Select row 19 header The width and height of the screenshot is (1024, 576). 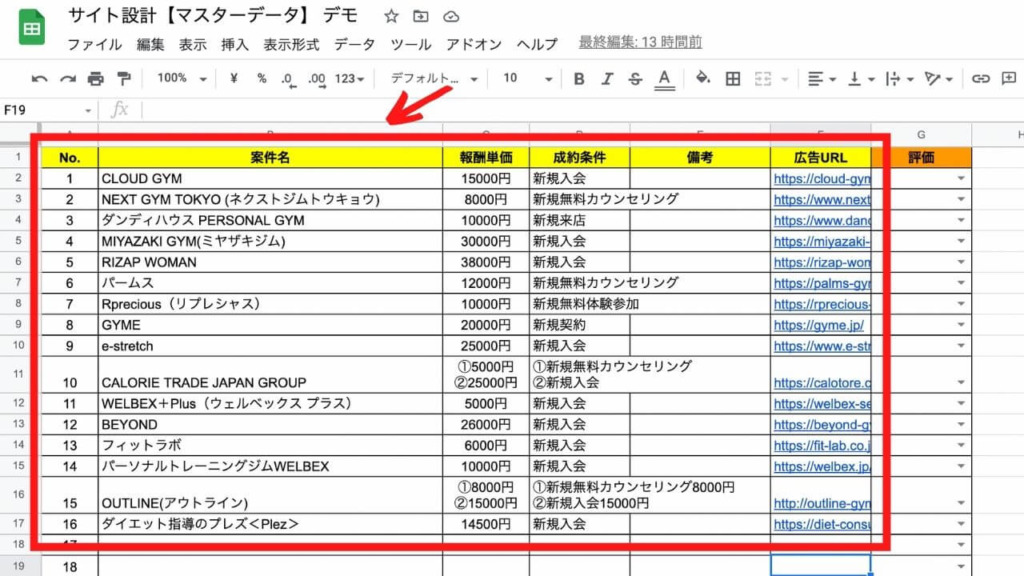tap(18, 566)
